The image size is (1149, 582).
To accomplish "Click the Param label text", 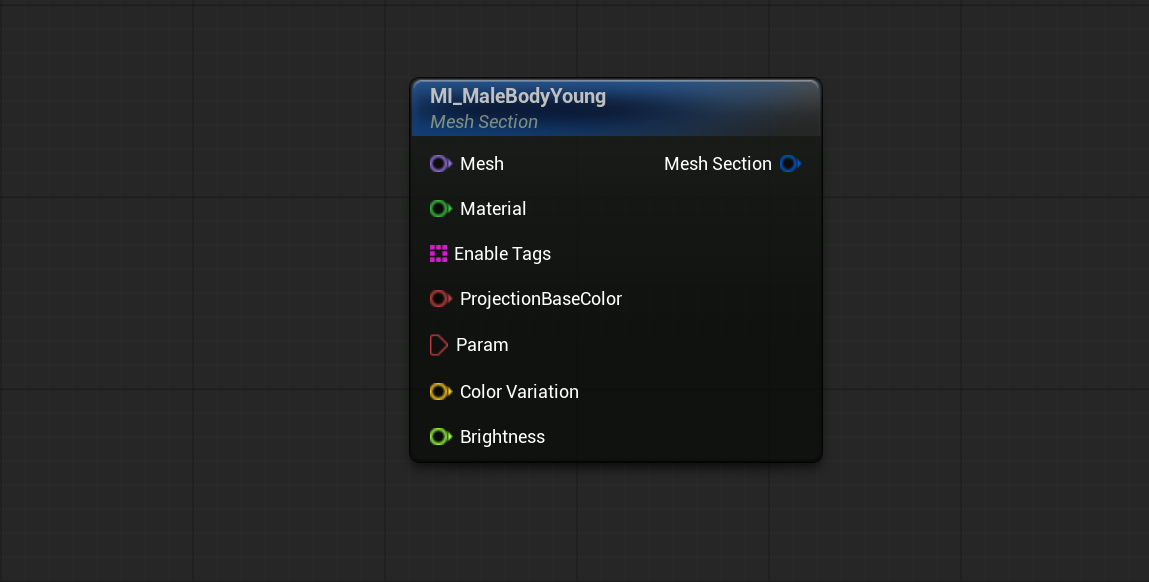I will coord(481,345).
